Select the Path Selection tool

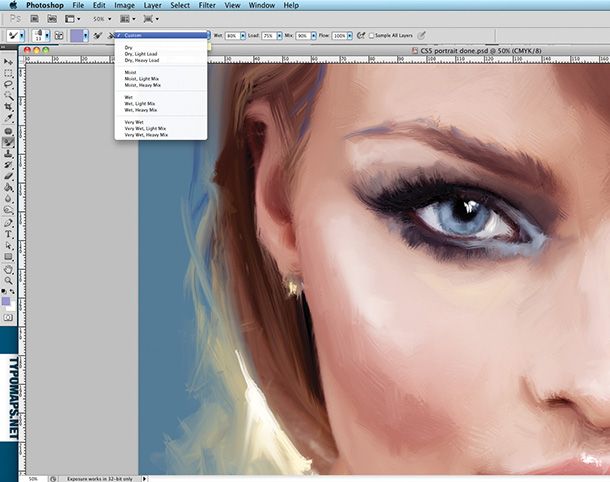pos(8,245)
